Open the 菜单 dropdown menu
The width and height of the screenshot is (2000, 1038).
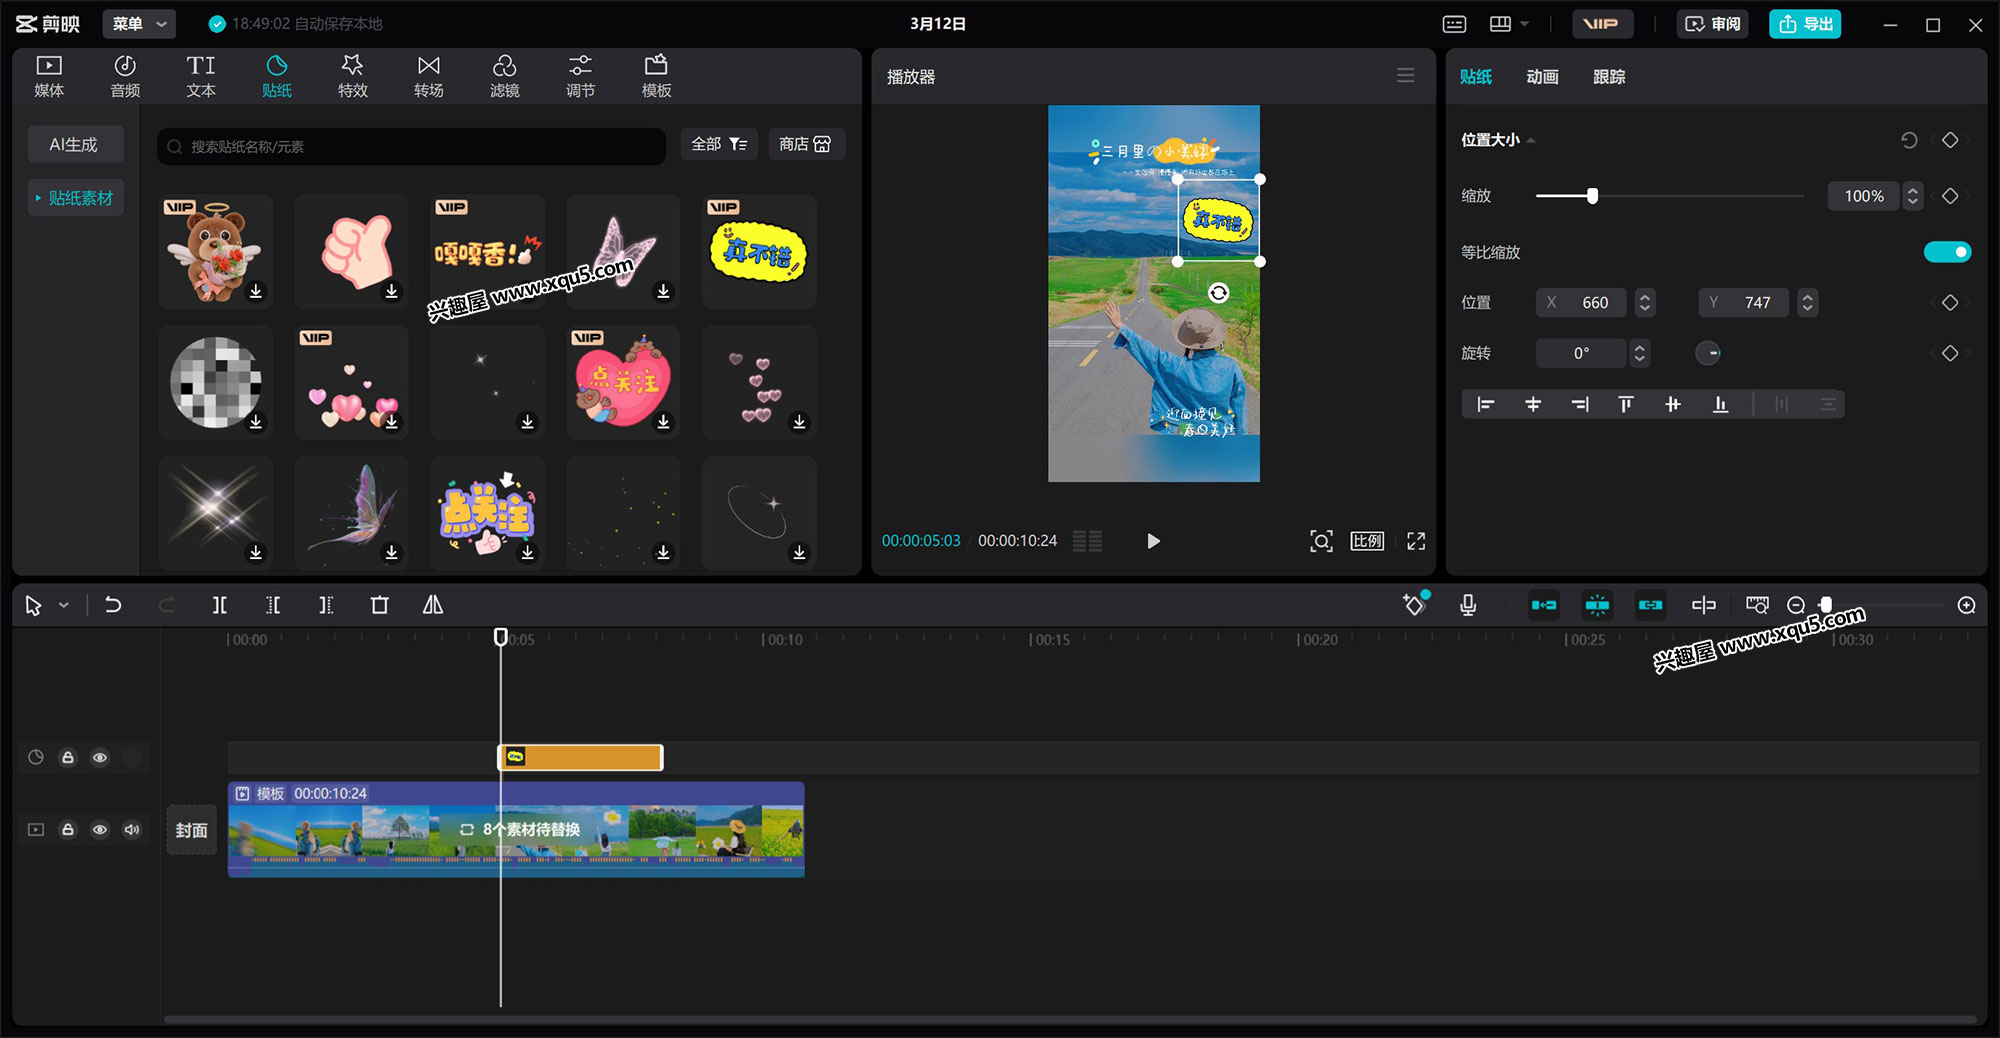pos(138,24)
